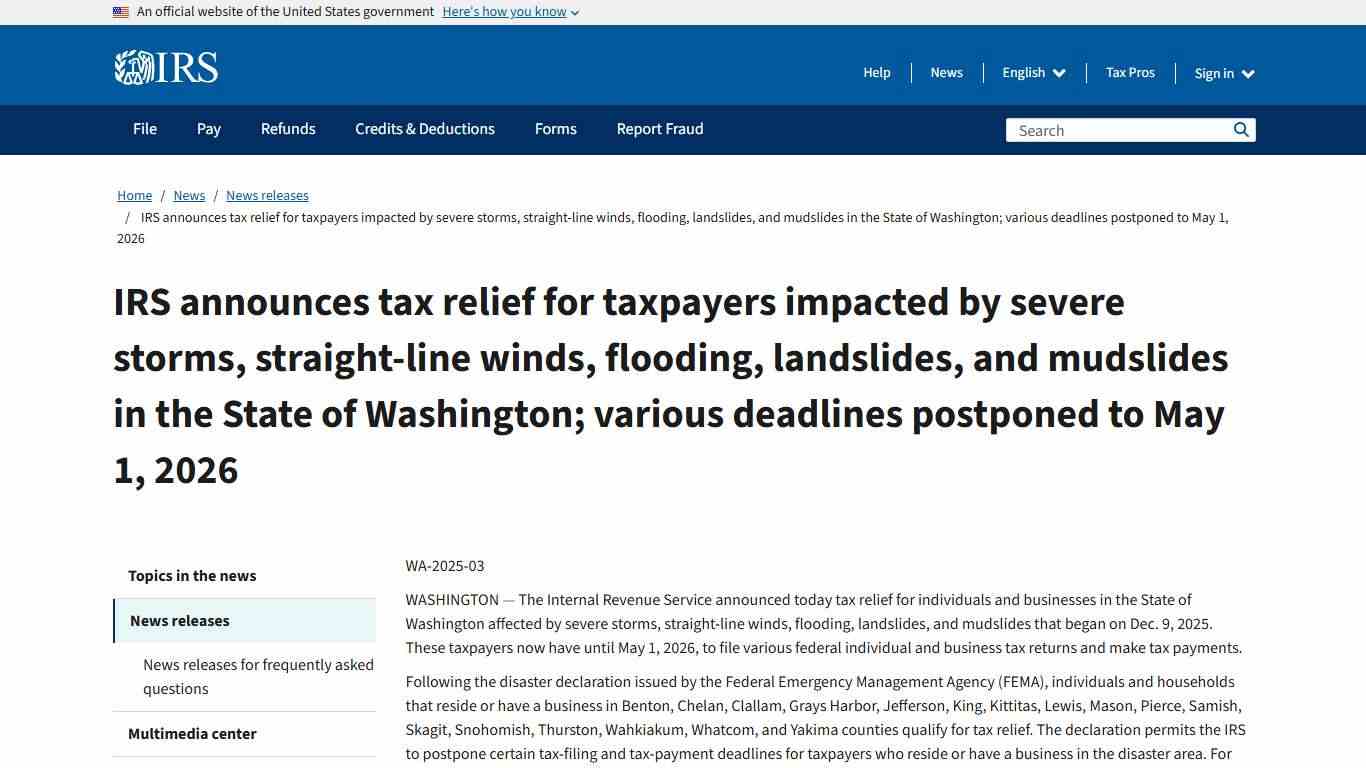Open News releases from the breadcrumb
The image size is (1366, 768).
pyautogui.click(x=267, y=195)
